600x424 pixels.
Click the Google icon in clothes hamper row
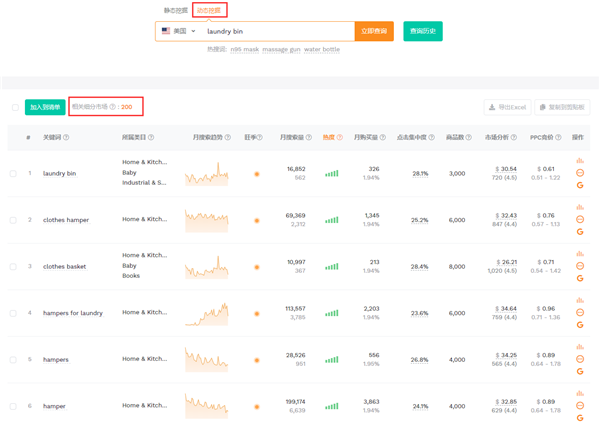(x=579, y=231)
